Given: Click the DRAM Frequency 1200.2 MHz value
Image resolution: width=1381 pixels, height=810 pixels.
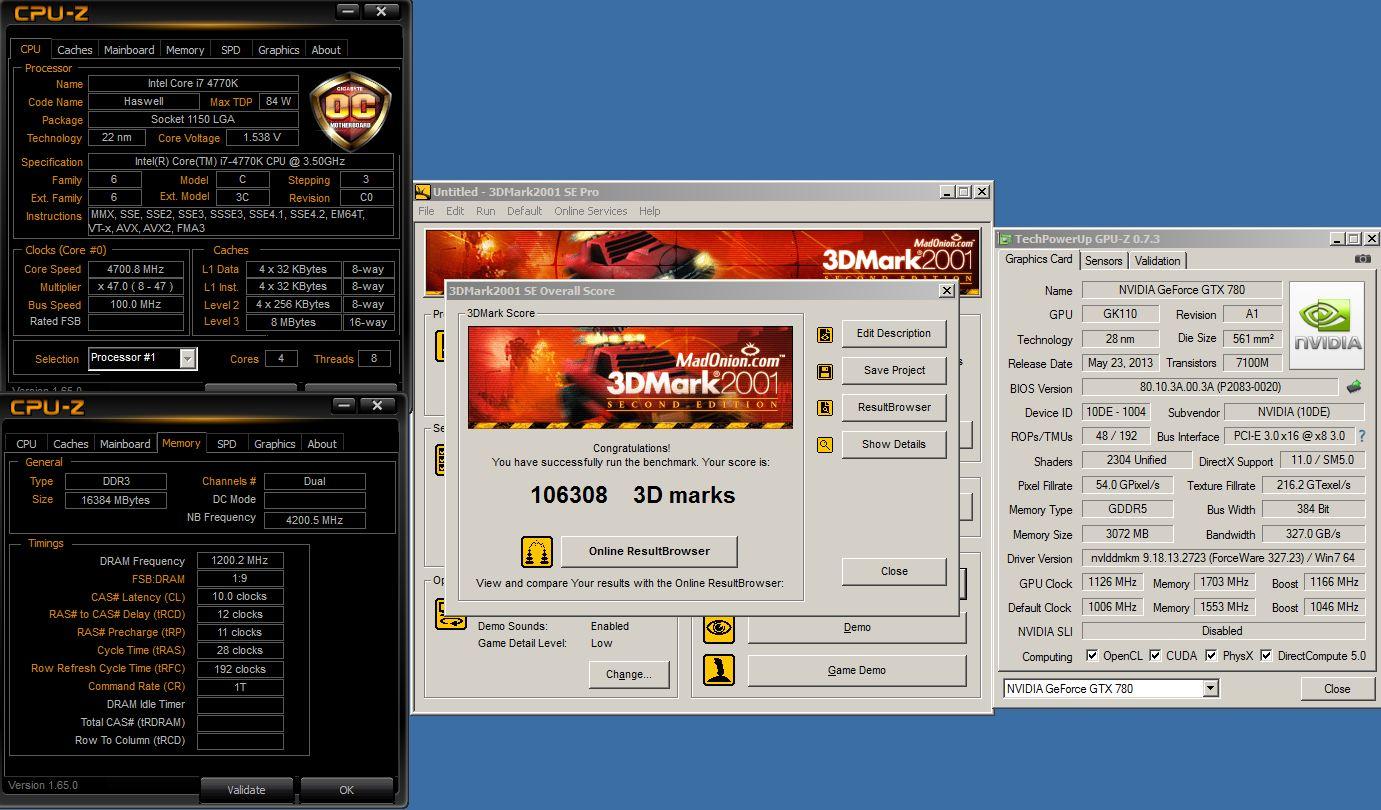Looking at the screenshot, I should [240, 561].
